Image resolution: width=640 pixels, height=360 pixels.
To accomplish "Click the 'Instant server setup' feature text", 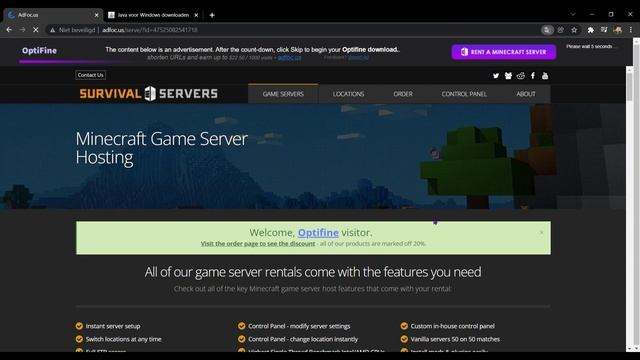I will [113, 326].
